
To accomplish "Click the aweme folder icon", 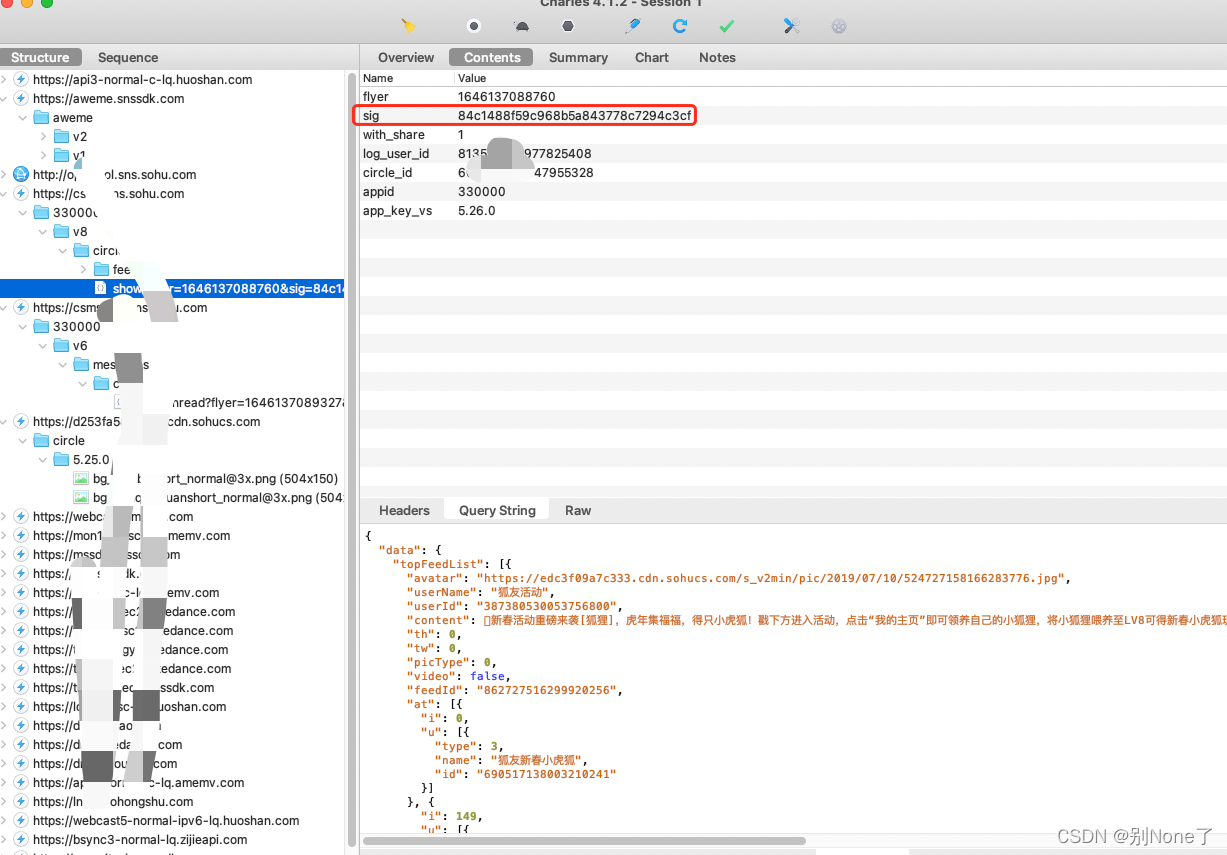I will click(42, 117).
